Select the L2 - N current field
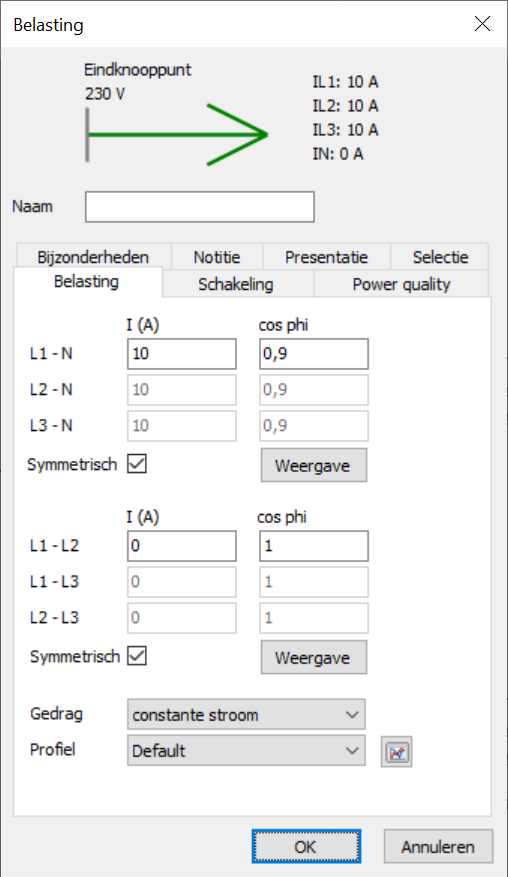This screenshot has height=877, width=508. click(182, 390)
